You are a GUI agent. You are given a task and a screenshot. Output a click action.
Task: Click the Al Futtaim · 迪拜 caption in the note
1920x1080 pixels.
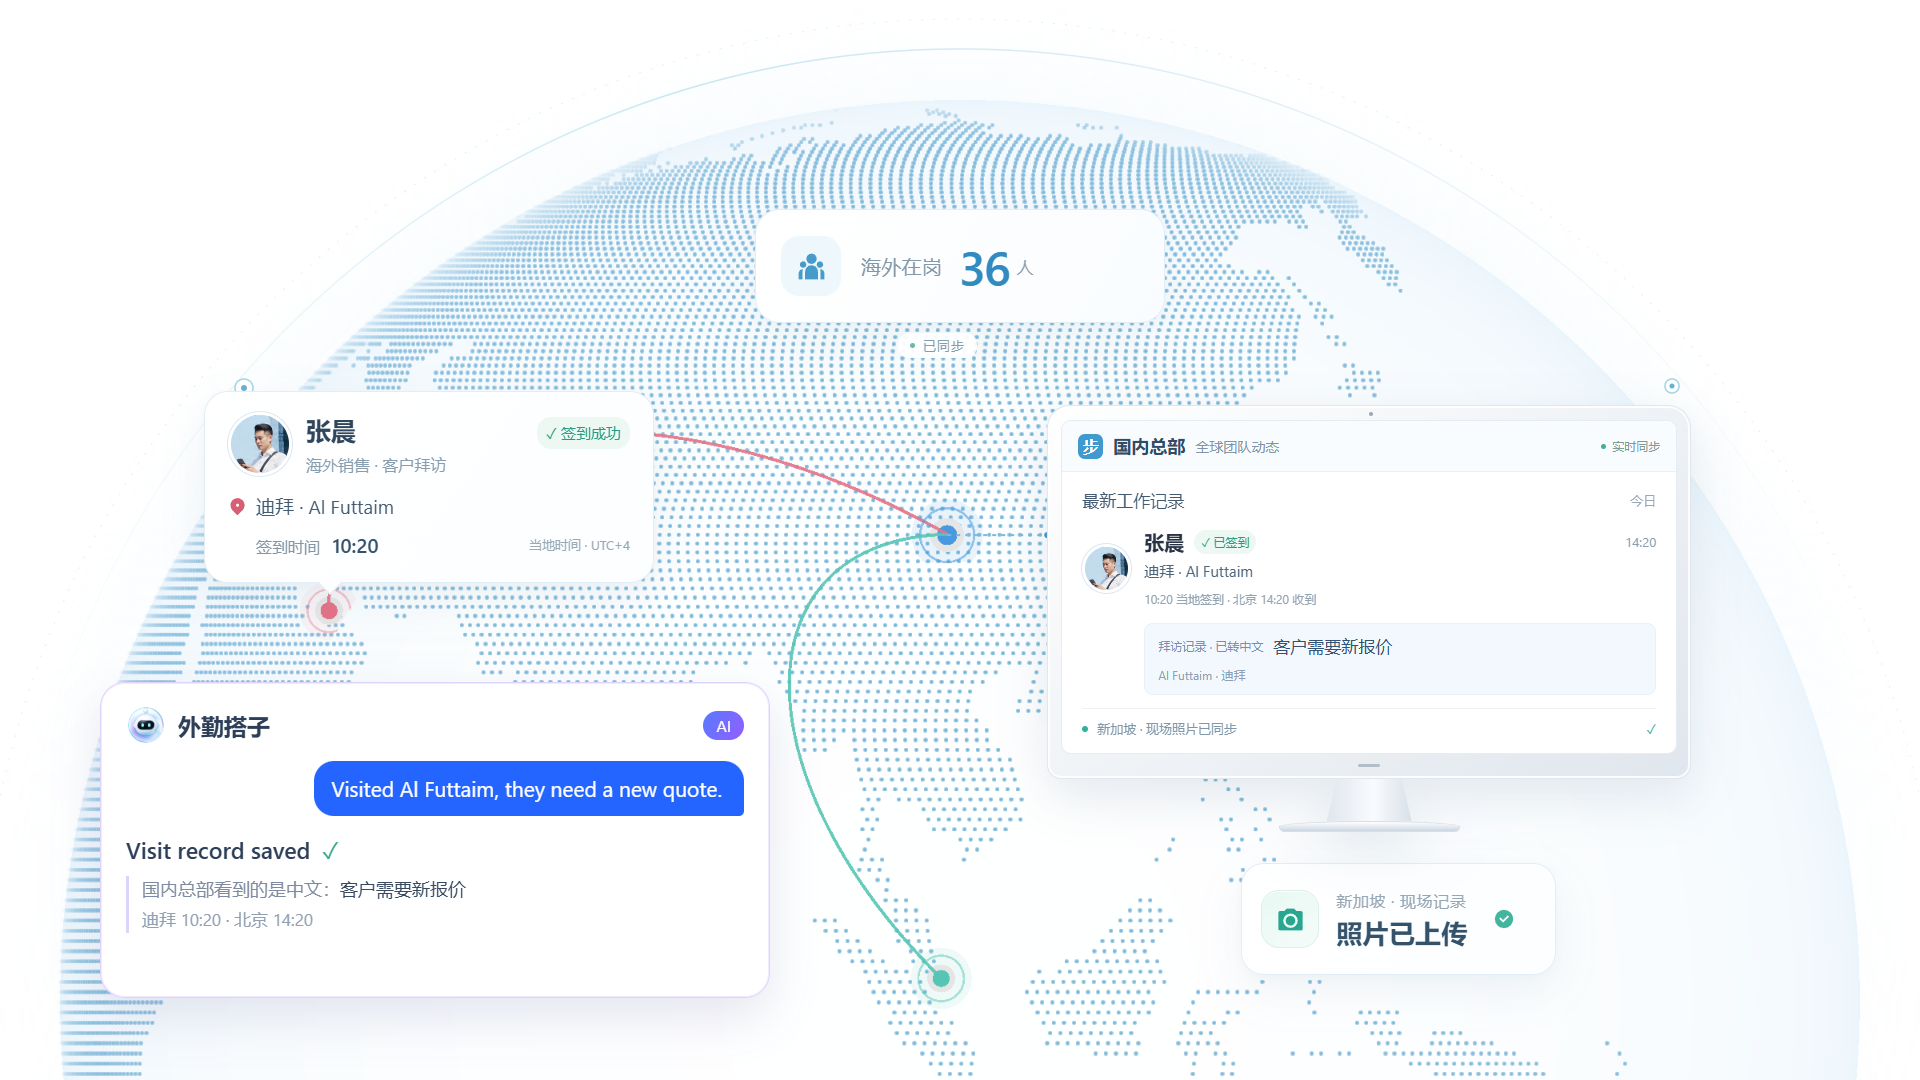tap(1202, 676)
